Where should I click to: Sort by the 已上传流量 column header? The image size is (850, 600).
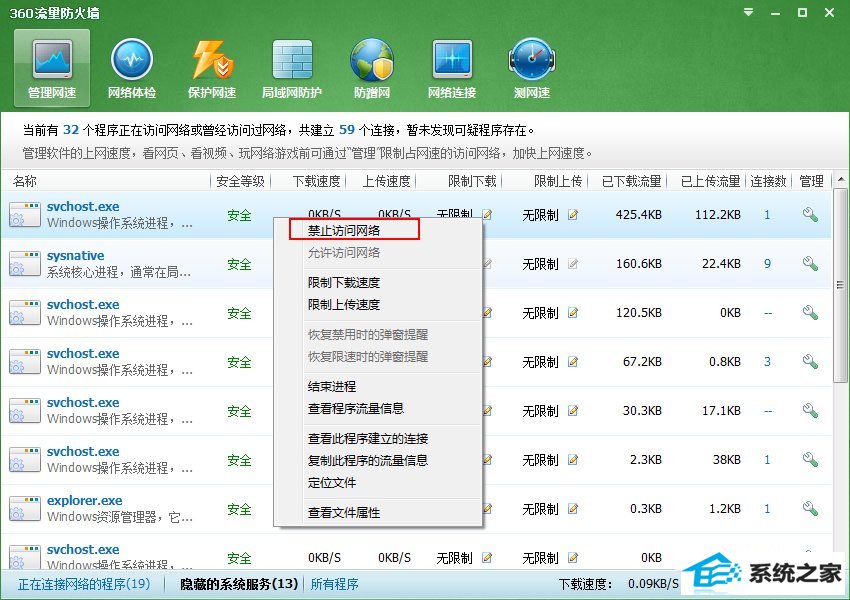tap(711, 181)
